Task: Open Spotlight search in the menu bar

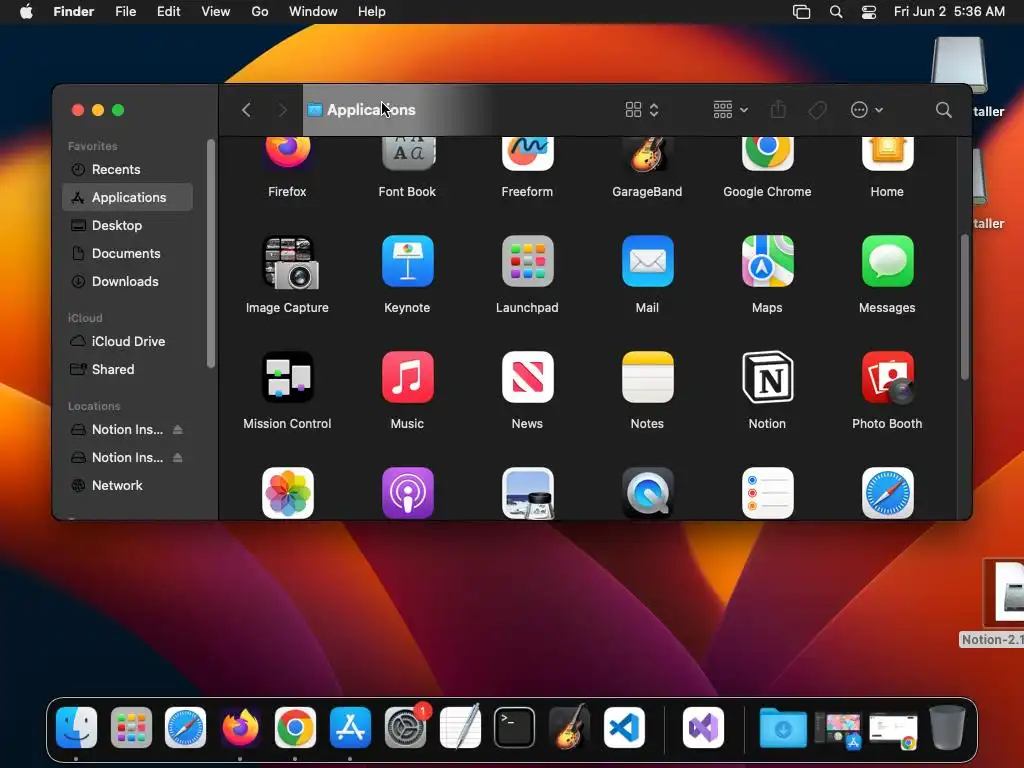Action: coord(835,12)
